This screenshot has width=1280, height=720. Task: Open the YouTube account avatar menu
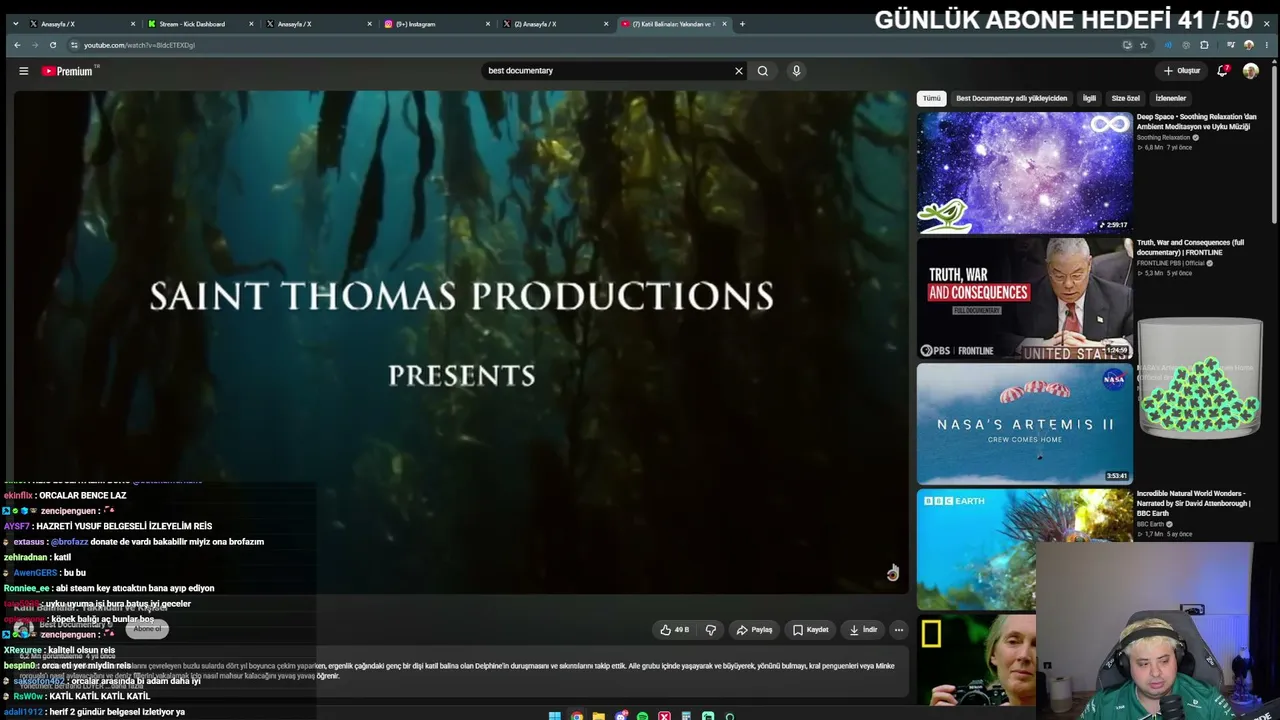1250,71
